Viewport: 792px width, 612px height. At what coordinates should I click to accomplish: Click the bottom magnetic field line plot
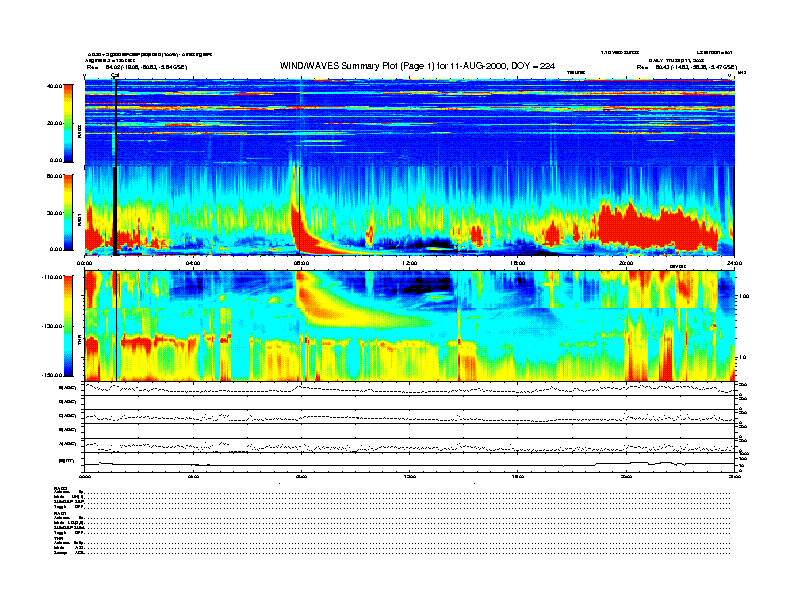409,462
